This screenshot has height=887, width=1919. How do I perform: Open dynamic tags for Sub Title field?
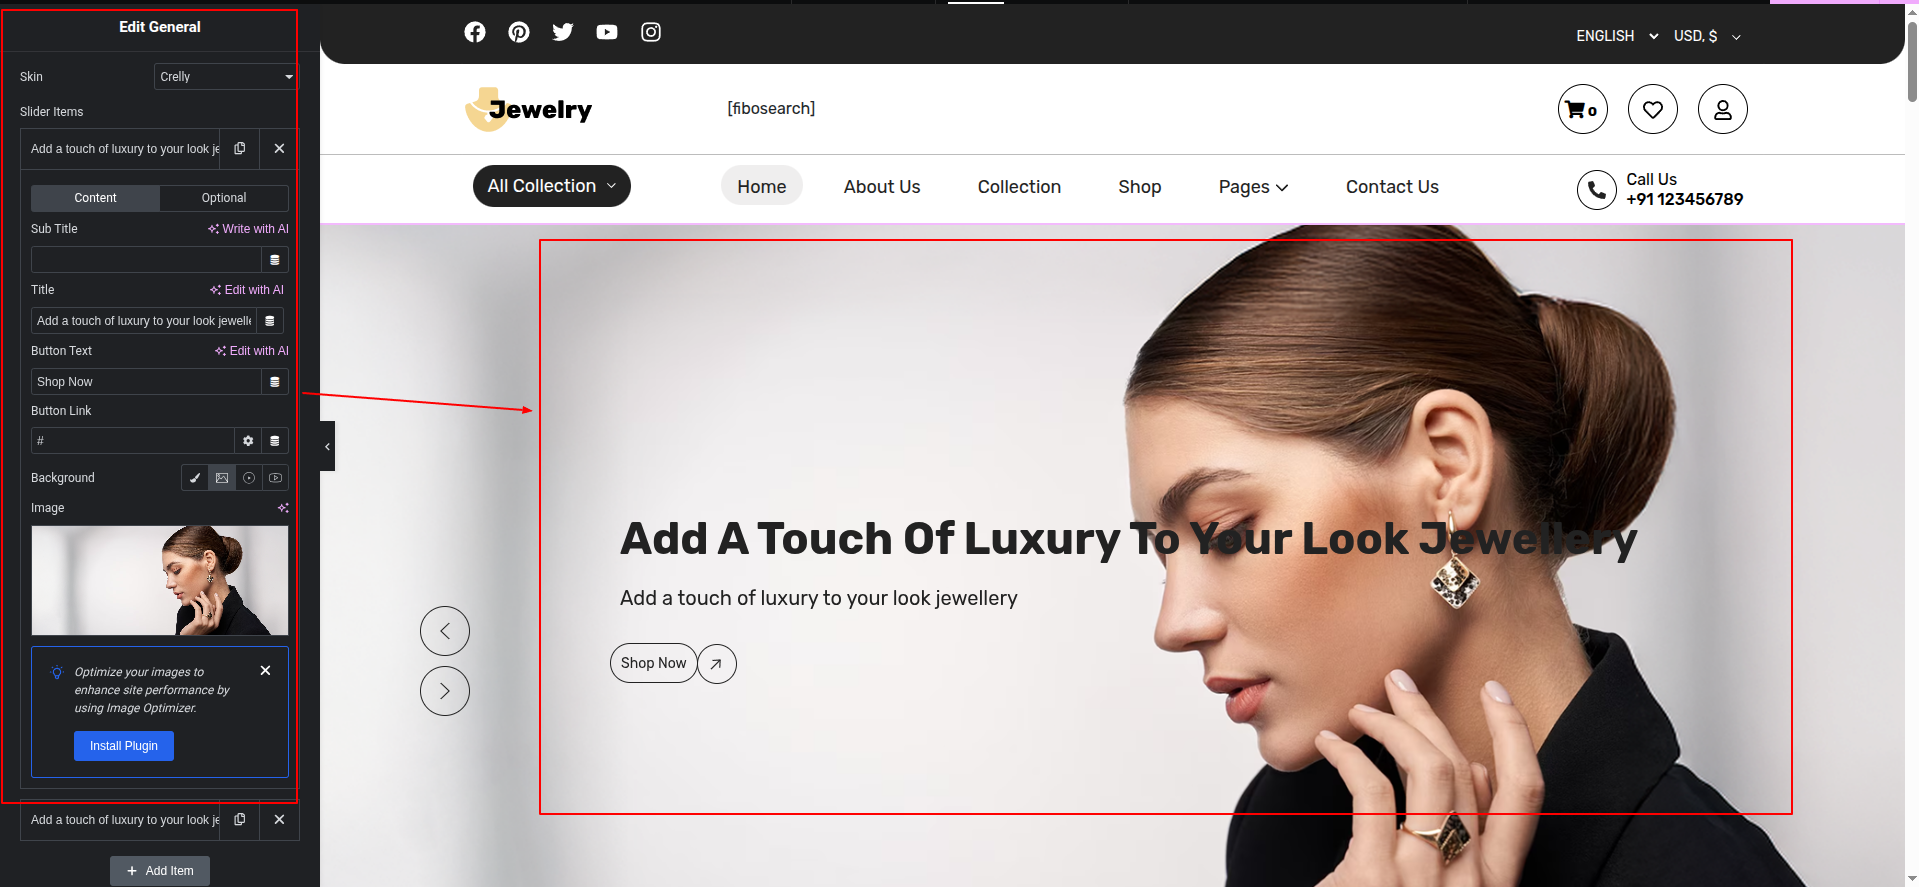[275, 260]
